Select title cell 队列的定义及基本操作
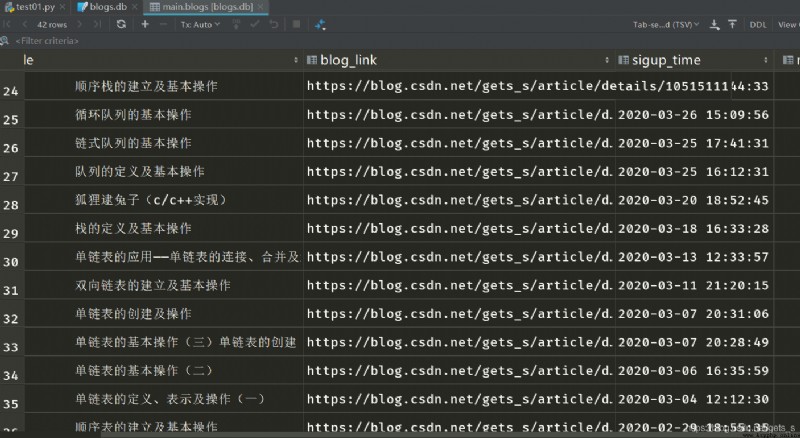Viewport: 800px width, 438px height. 163,172
